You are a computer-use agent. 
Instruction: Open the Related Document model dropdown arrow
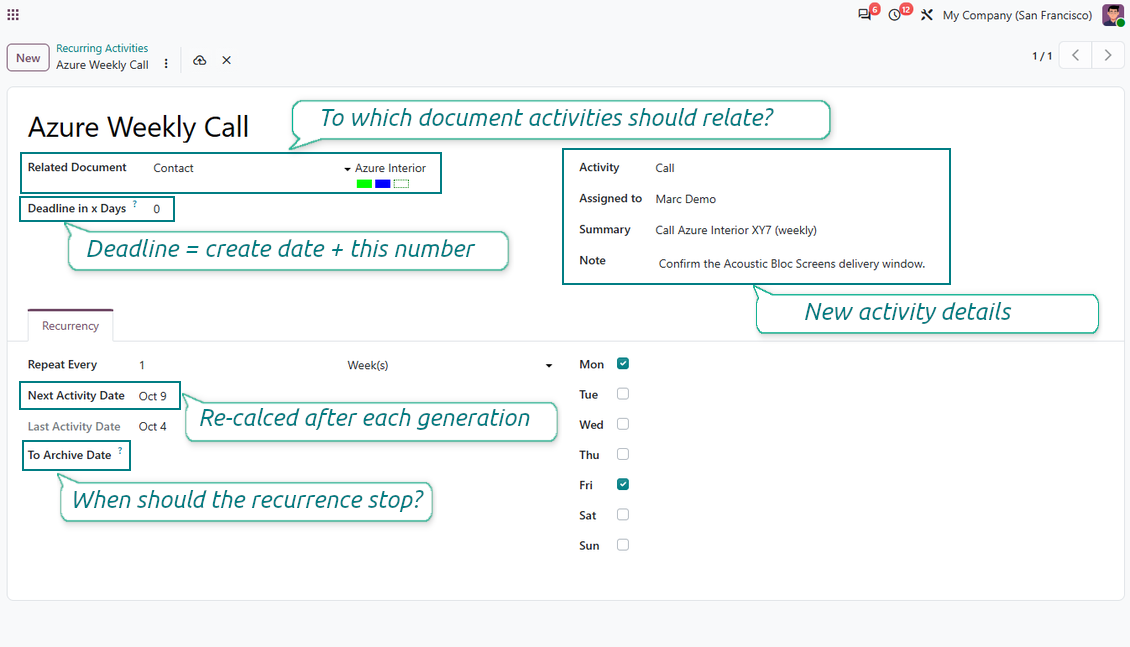click(x=347, y=169)
